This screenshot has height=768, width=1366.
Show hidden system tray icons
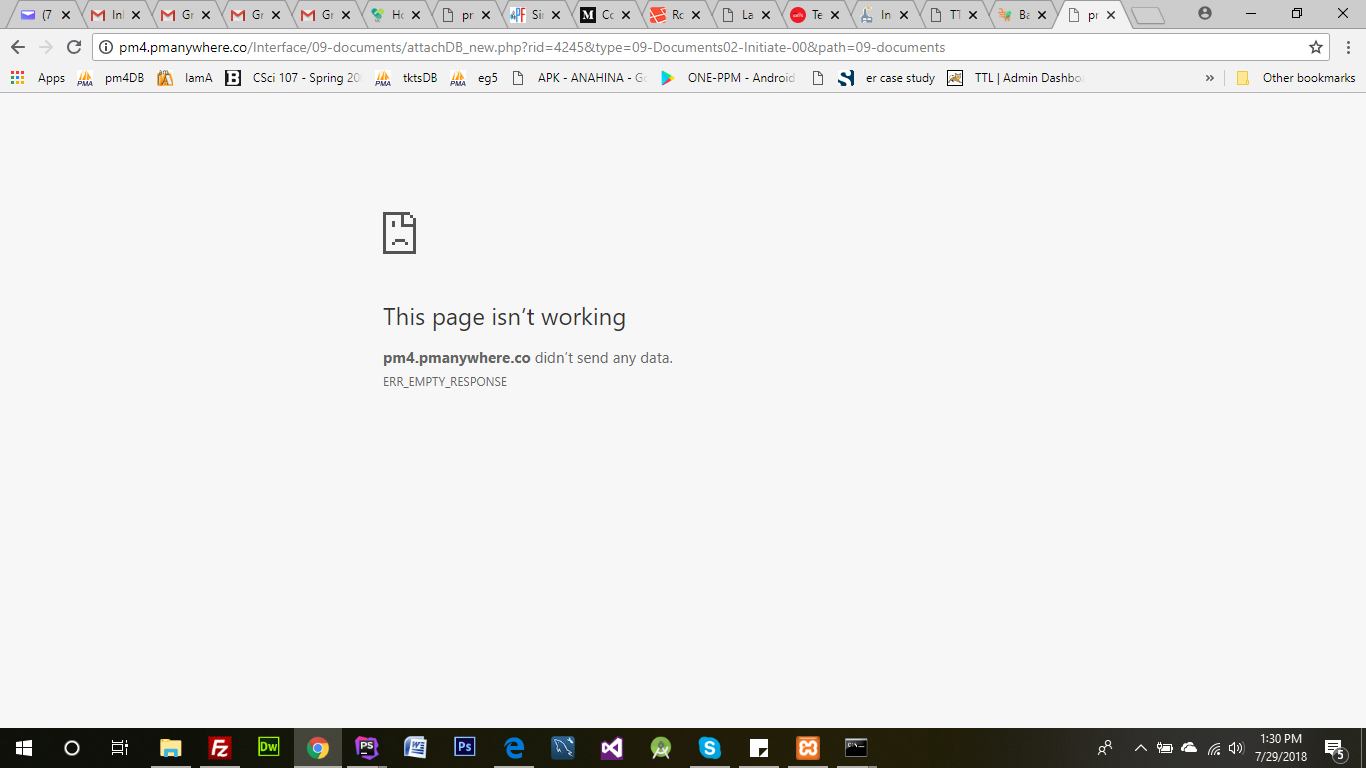pyautogui.click(x=1140, y=748)
